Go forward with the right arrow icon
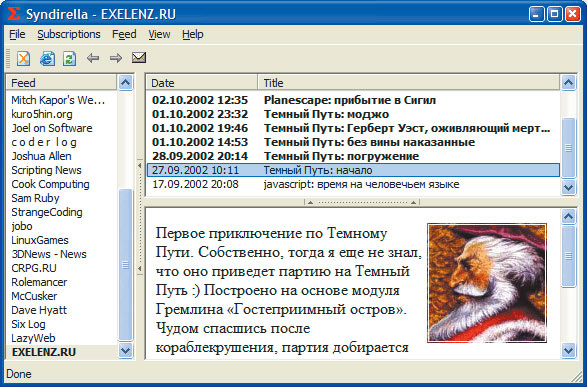 [116, 58]
